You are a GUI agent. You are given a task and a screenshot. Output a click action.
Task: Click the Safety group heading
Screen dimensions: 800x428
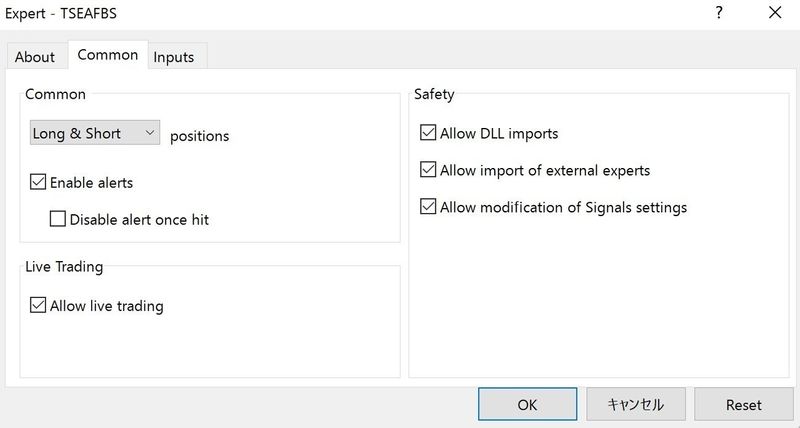434,95
